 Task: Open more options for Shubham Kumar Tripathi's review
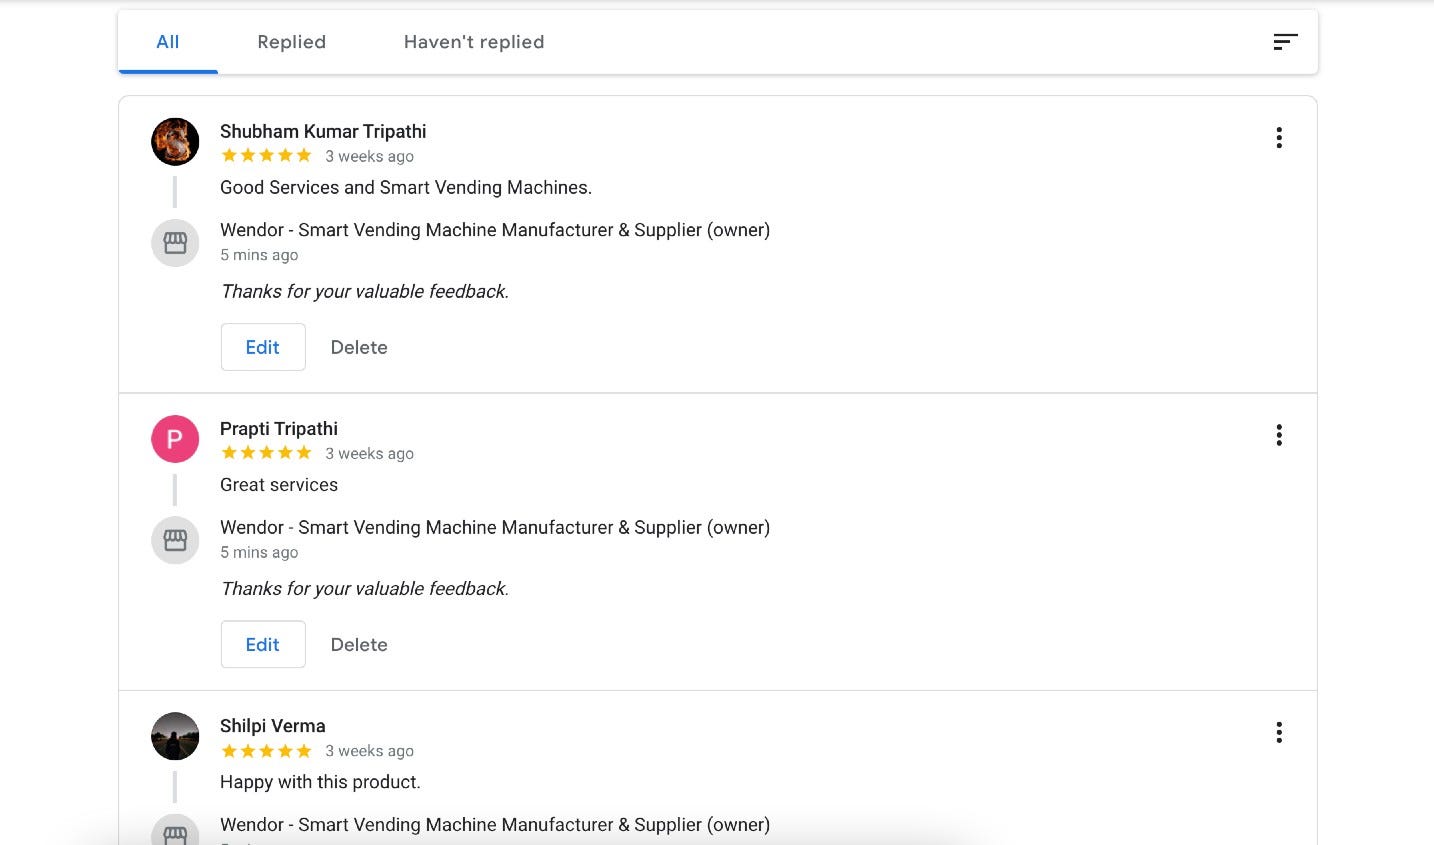[x=1279, y=138]
